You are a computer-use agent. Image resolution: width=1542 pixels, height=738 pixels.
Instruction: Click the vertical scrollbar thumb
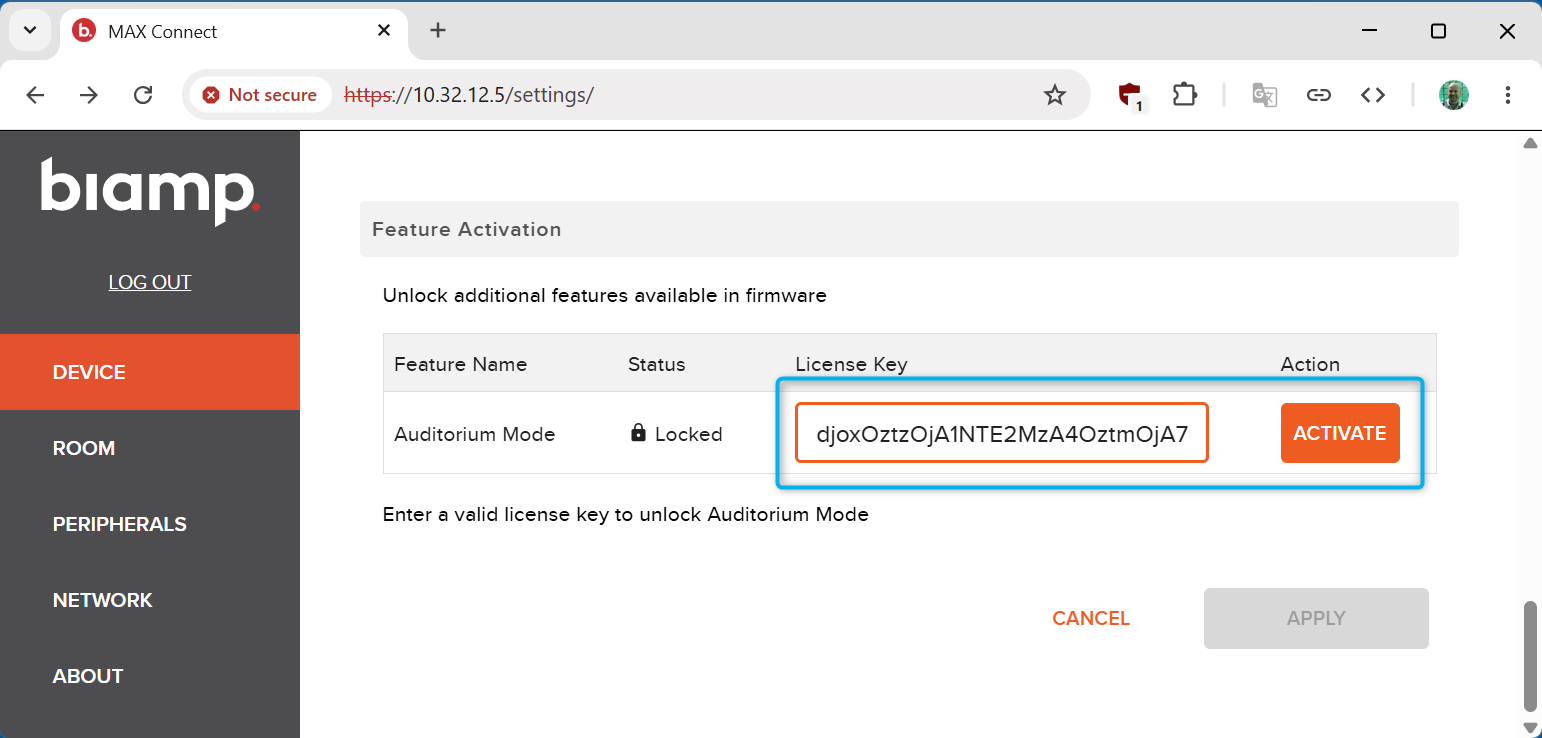(1530, 655)
